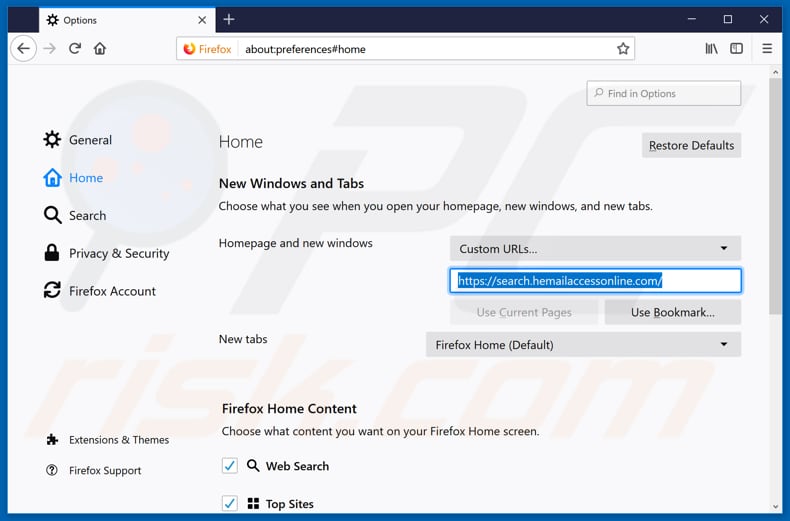The height and width of the screenshot is (521, 790).
Task: Click the Use Bookmark button
Action: [x=673, y=312]
